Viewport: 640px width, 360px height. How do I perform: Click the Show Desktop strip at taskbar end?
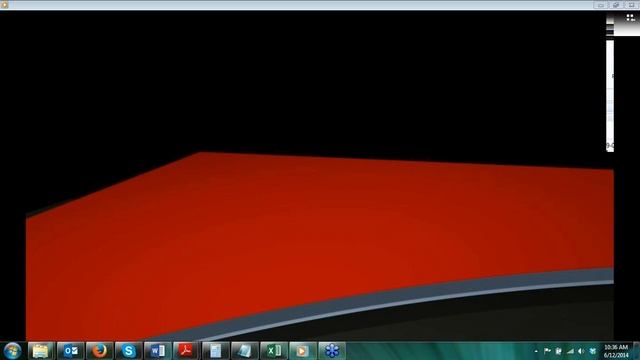[636, 351]
